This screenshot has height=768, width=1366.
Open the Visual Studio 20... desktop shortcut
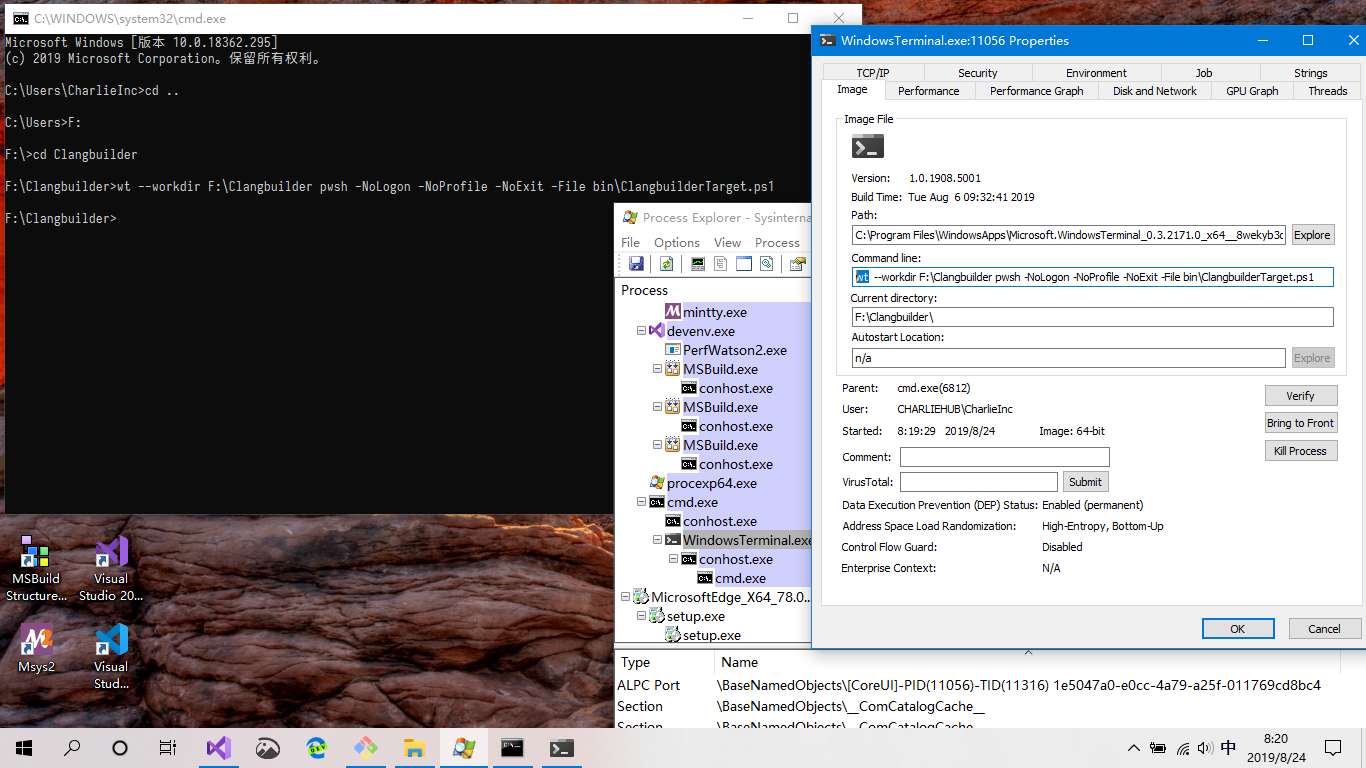point(111,569)
